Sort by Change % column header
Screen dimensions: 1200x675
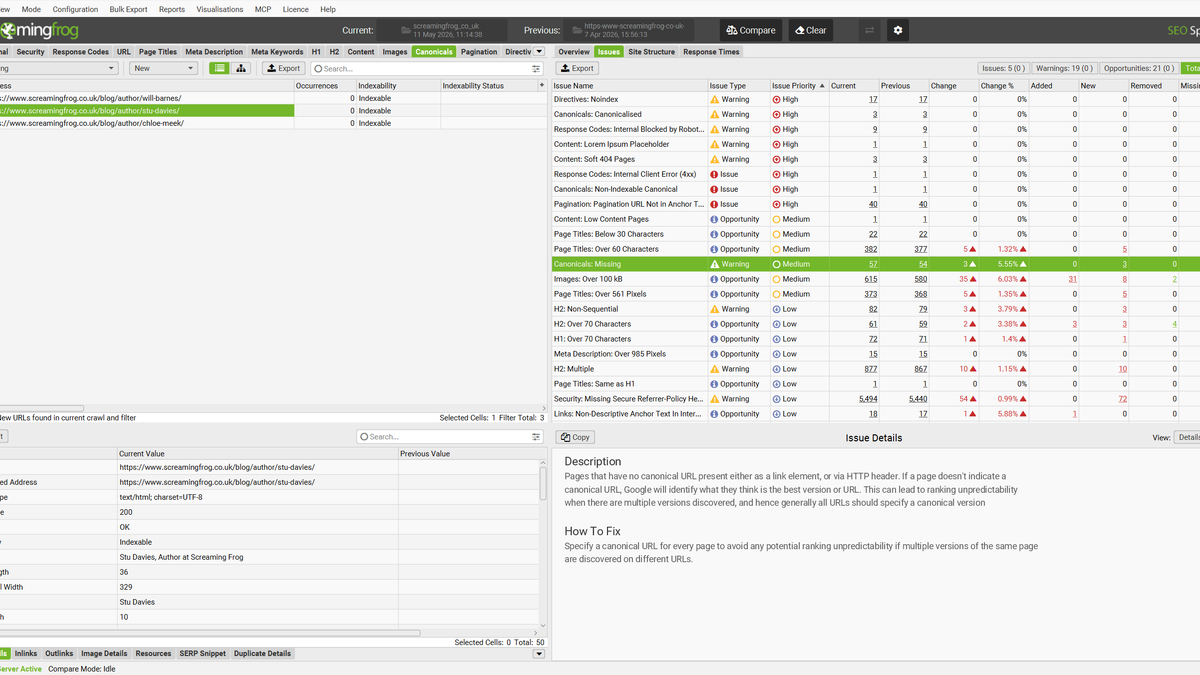(x=1003, y=86)
